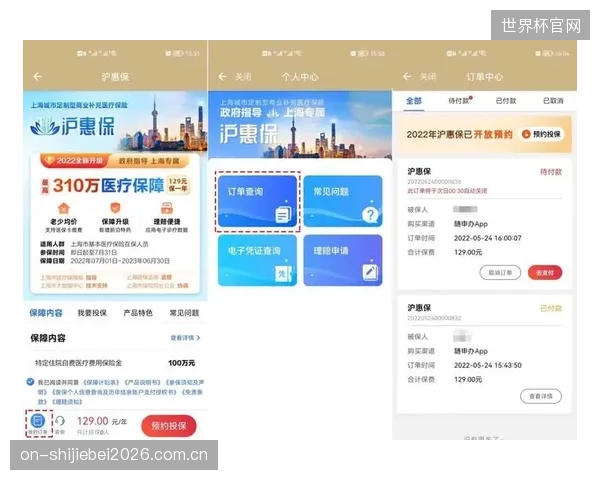
Task: Tap red 去支付 button
Action: 545,273
